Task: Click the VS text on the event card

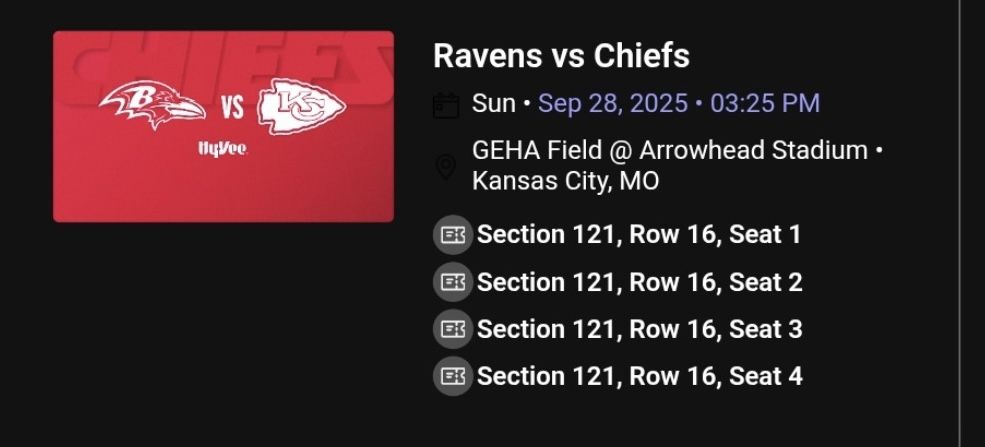Action: tap(231, 107)
